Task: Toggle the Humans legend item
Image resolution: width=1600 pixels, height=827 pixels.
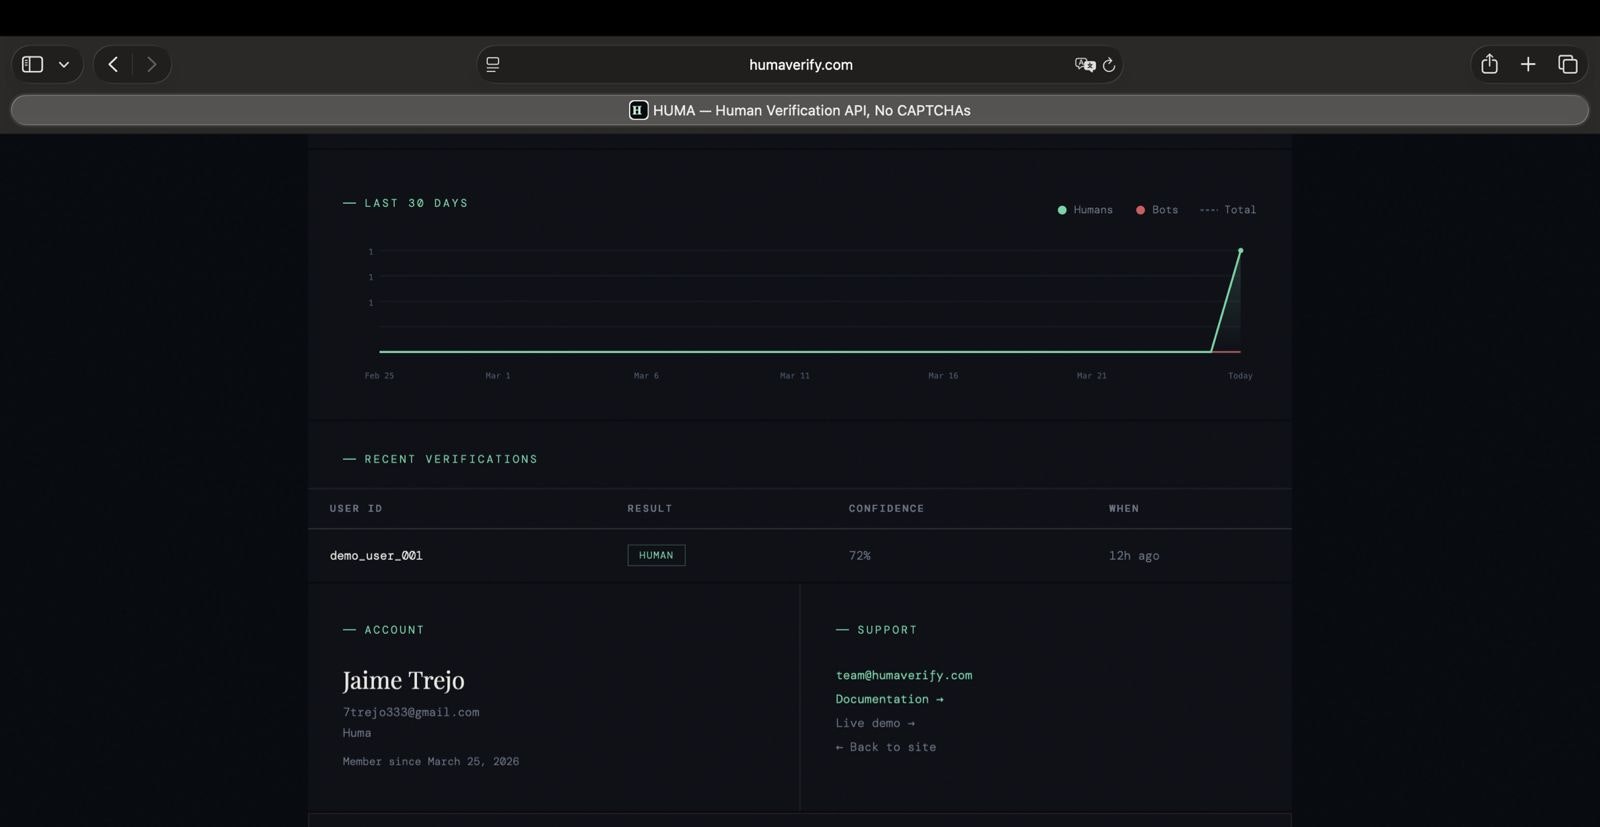Action: point(1085,210)
